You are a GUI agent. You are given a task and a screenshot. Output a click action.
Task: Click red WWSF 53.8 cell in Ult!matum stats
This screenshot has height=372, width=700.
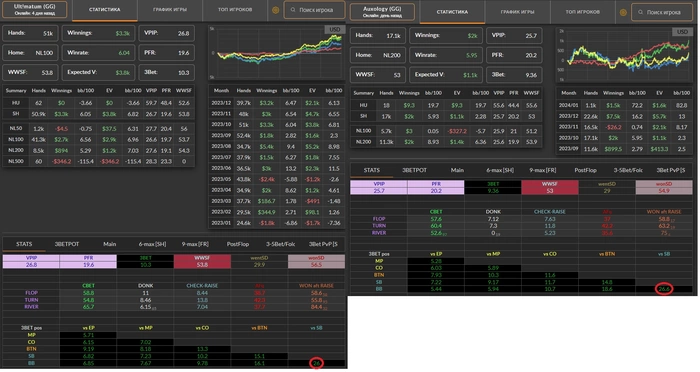pyautogui.click(x=202, y=262)
